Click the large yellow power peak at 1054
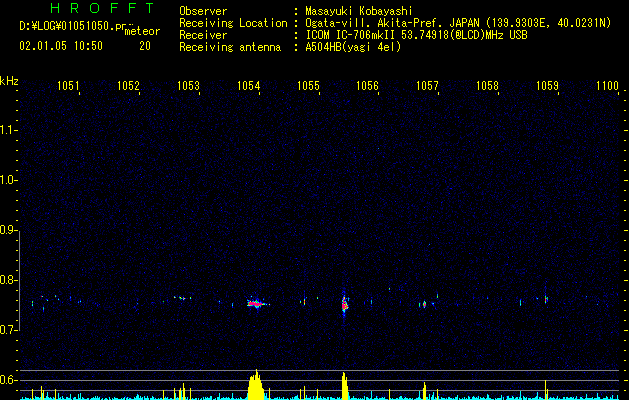629x400 pixels. (x=256, y=385)
